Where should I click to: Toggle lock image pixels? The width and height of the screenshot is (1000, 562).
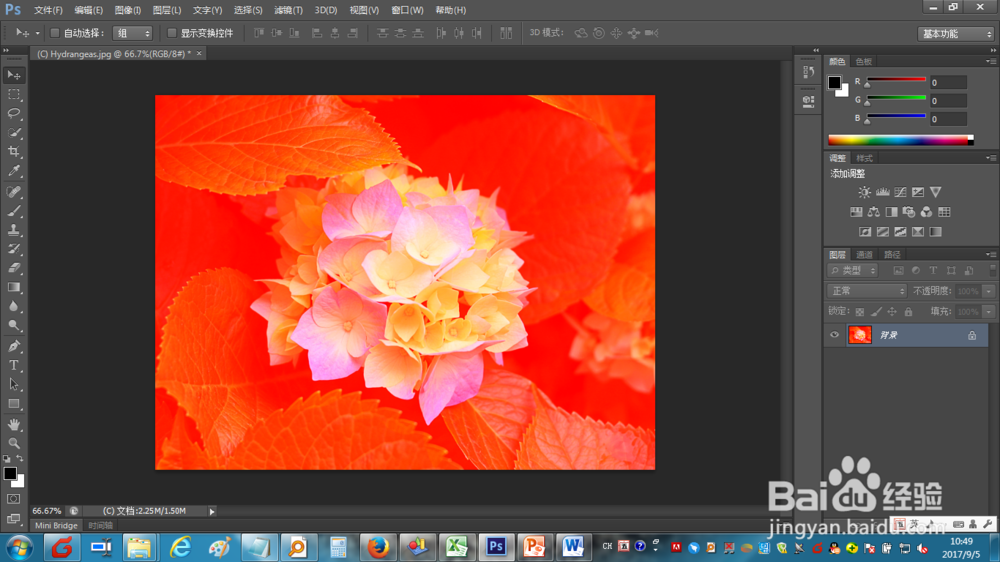tap(876, 312)
